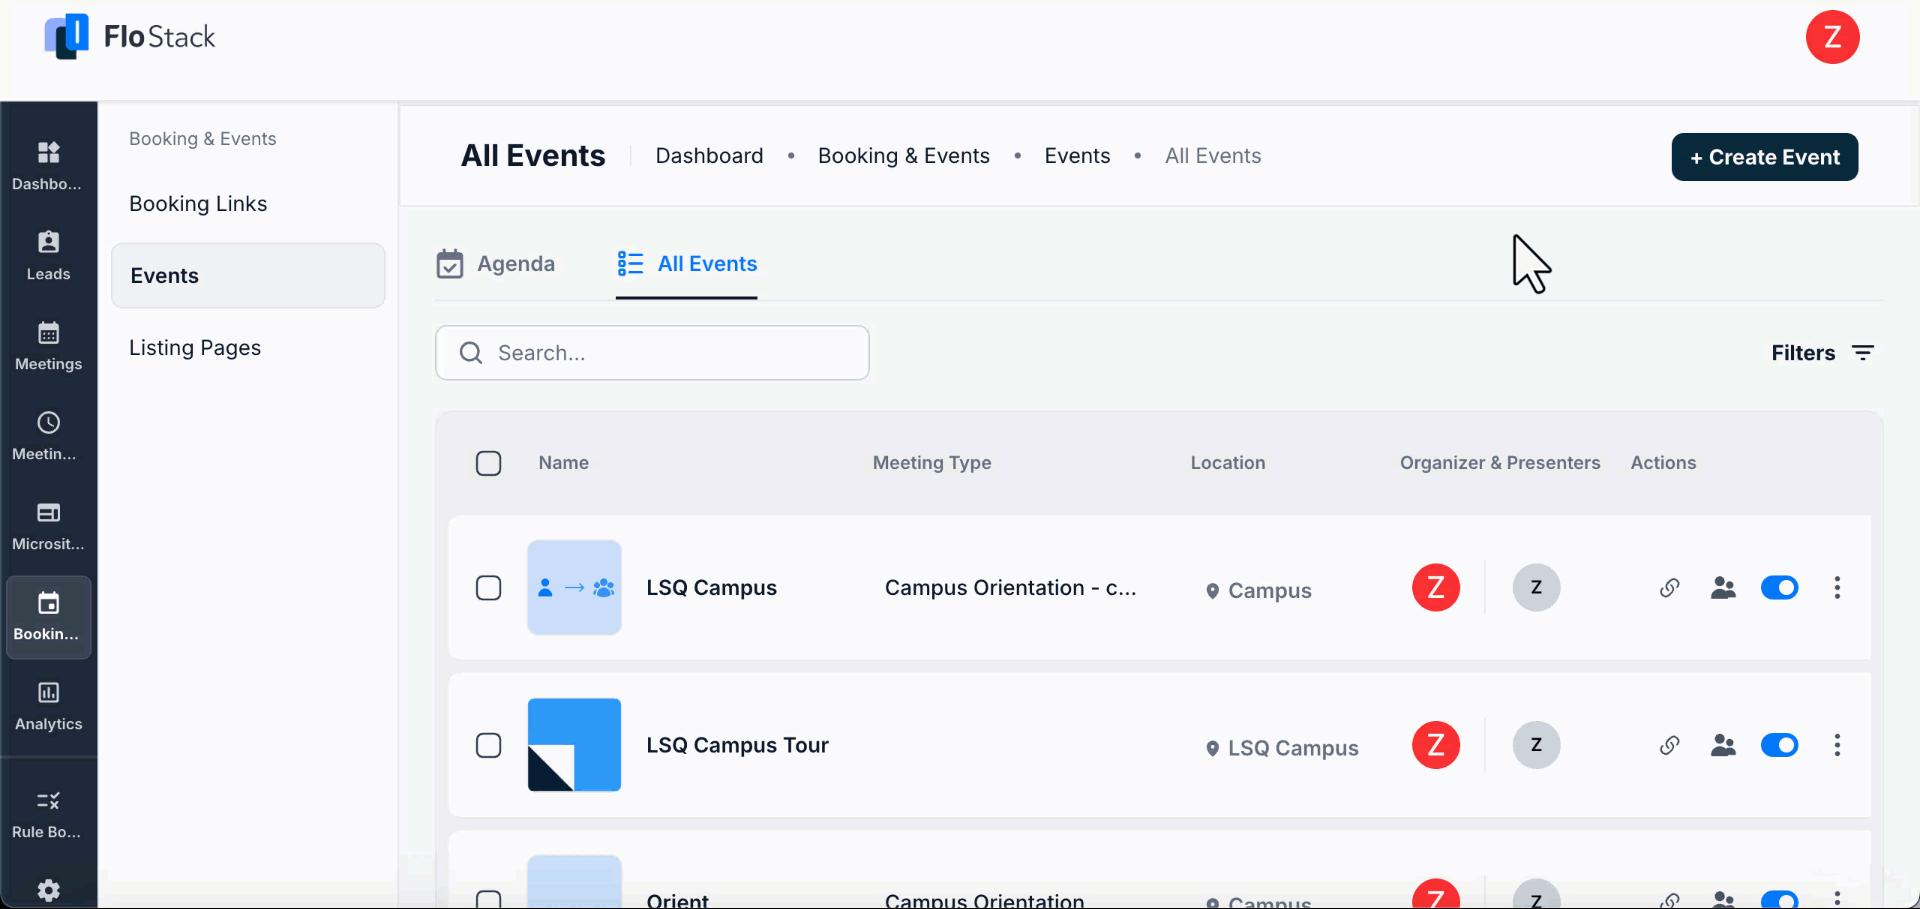Screen dimensions: 1920x909
Task: Open the FloStack logo icon
Action: pos(66,36)
